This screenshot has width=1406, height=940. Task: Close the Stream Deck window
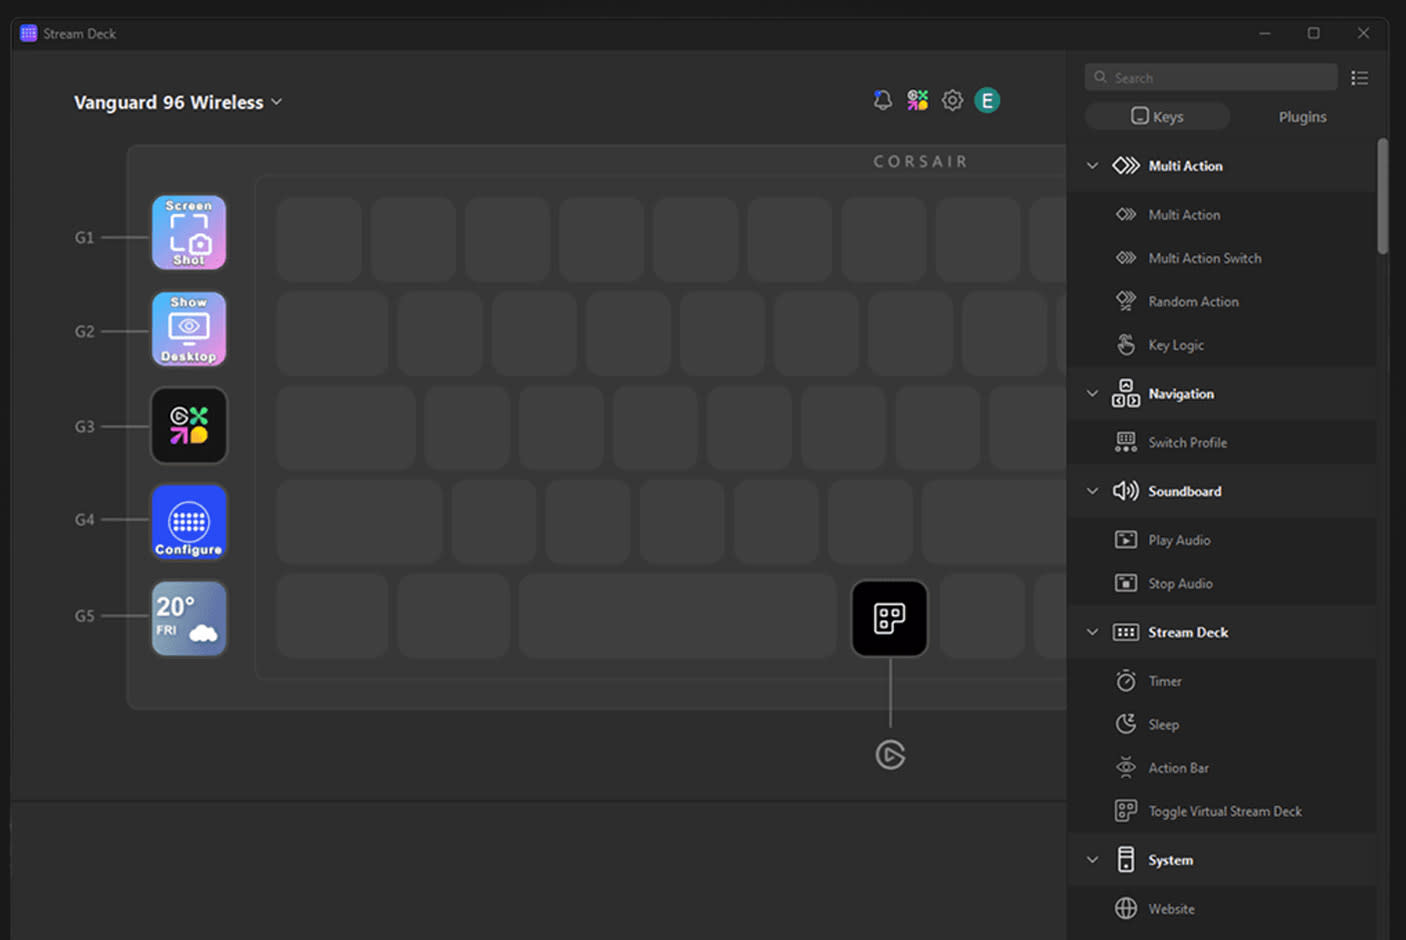click(x=1363, y=33)
